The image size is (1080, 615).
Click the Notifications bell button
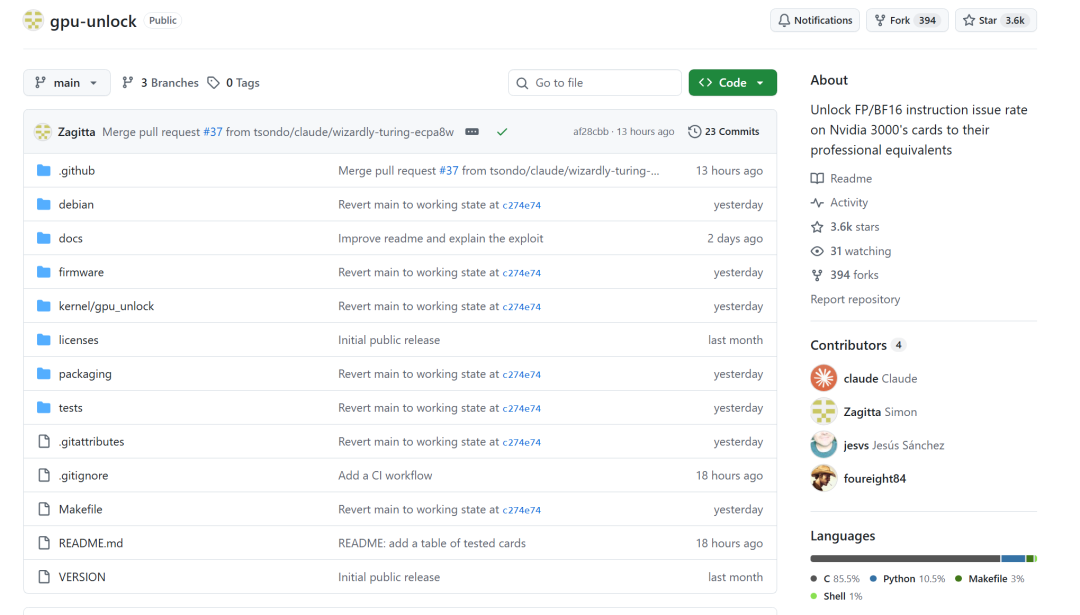click(x=815, y=21)
